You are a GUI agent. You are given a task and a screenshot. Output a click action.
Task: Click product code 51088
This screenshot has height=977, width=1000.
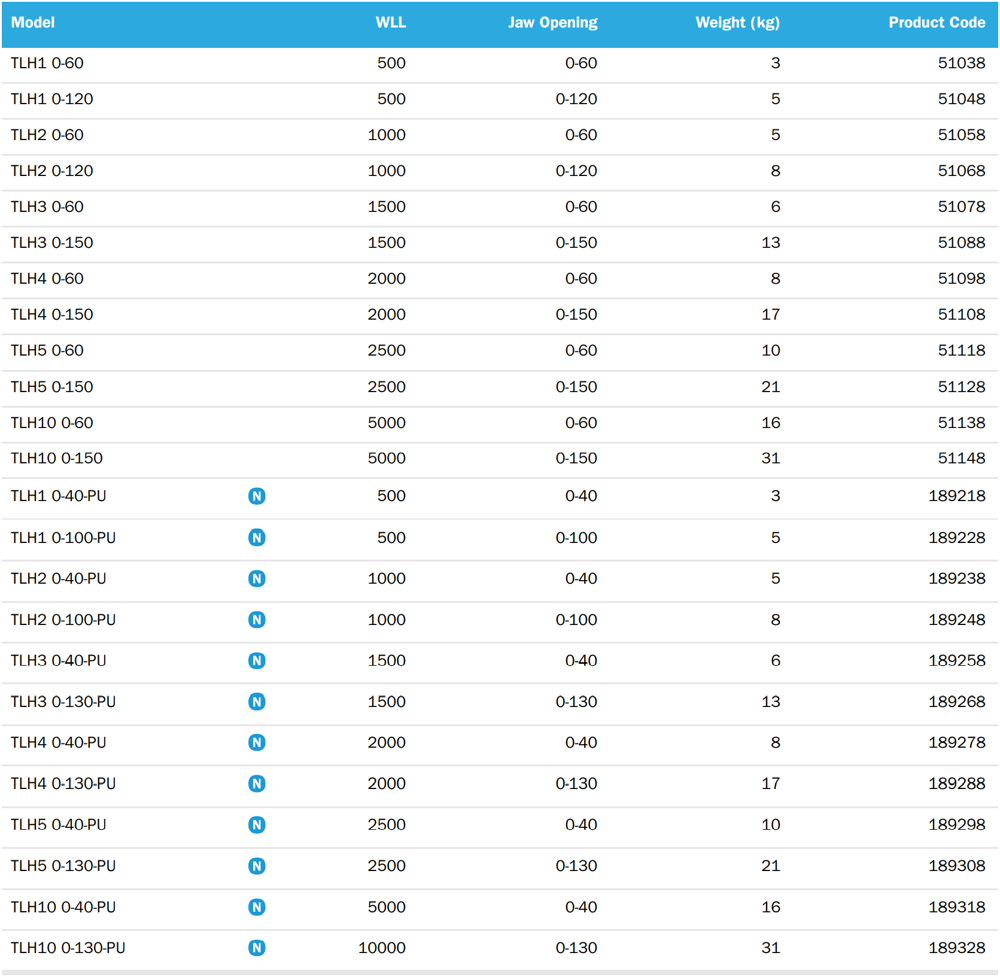962,243
